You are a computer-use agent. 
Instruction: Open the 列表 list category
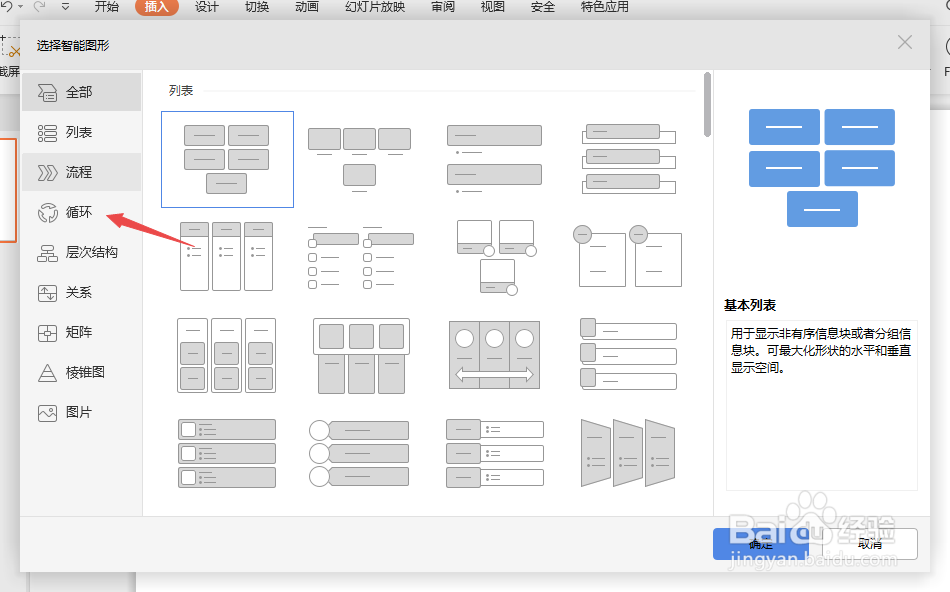(81, 132)
